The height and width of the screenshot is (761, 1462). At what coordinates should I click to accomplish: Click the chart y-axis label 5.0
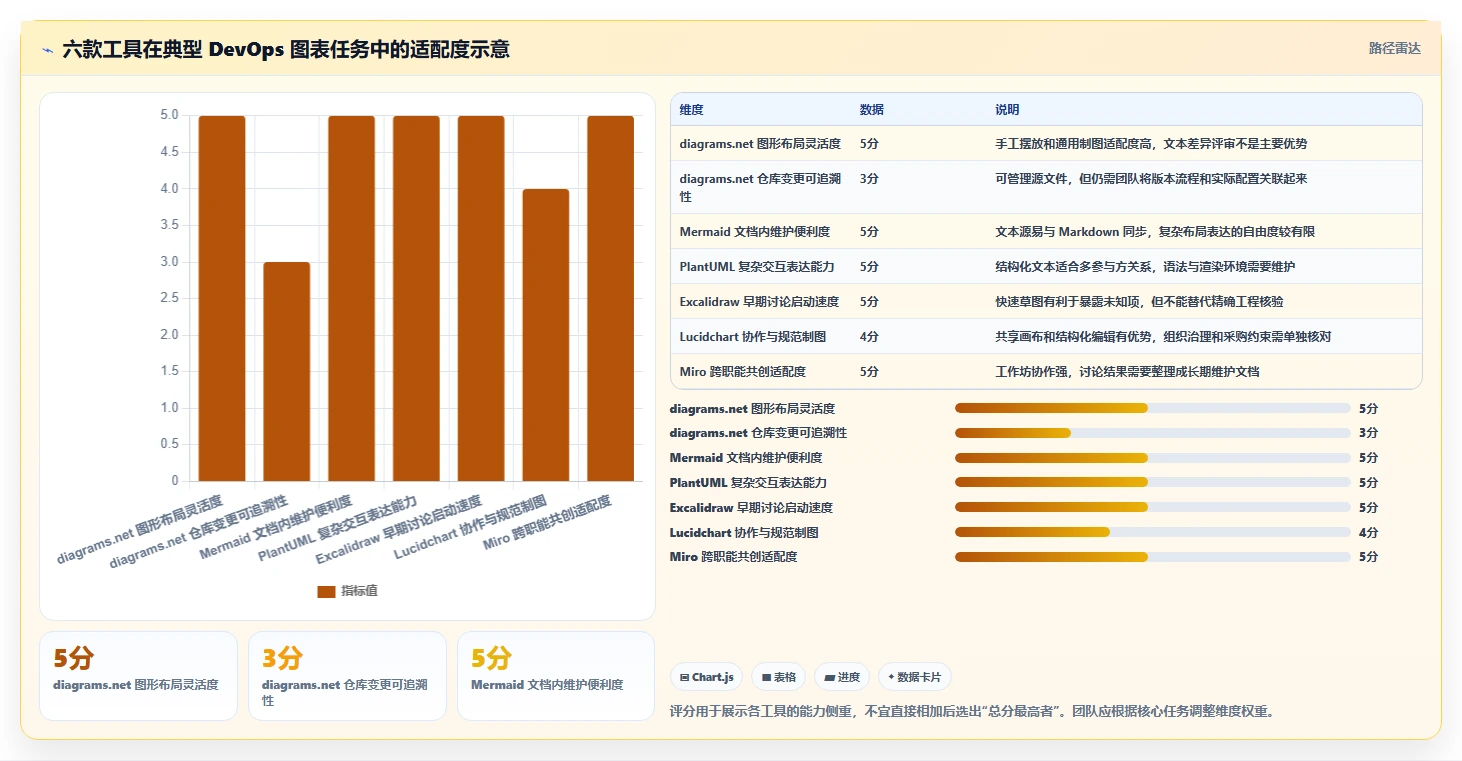pos(169,115)
